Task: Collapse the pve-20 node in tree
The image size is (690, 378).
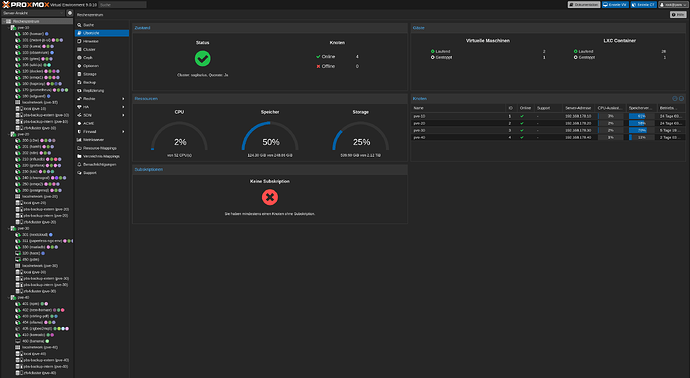Action: coord(8,134)
